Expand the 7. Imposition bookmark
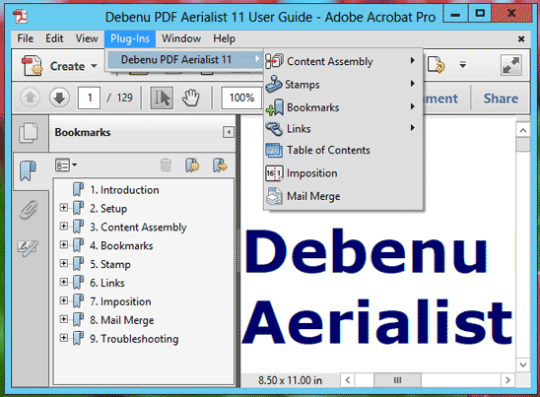 click(x=64, y=300)
